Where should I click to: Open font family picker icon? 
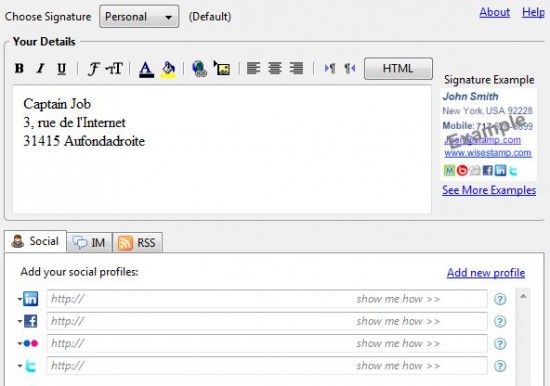point(94,68)
